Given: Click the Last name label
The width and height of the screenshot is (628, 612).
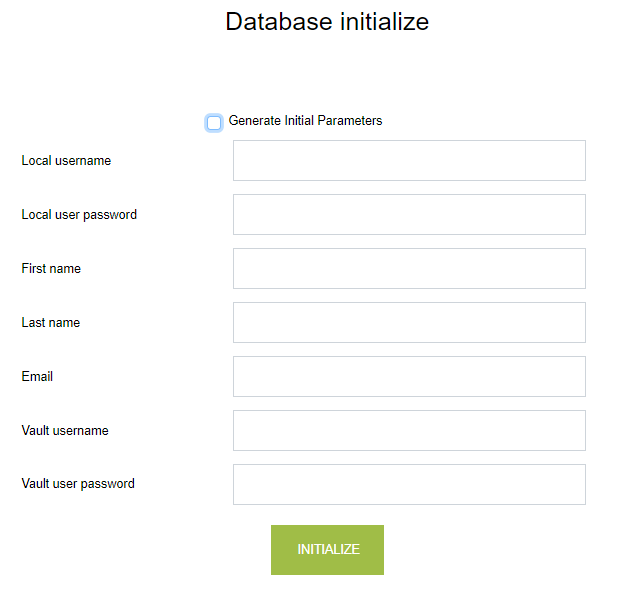Looking at the screenshot, I should point(51,323).
